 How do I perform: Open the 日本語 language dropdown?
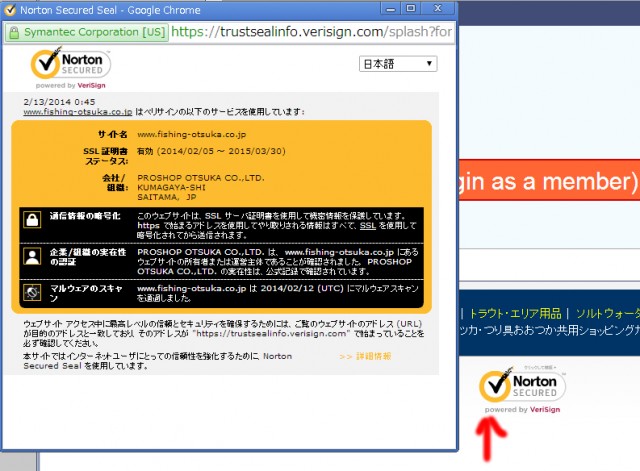pos(398,64)
